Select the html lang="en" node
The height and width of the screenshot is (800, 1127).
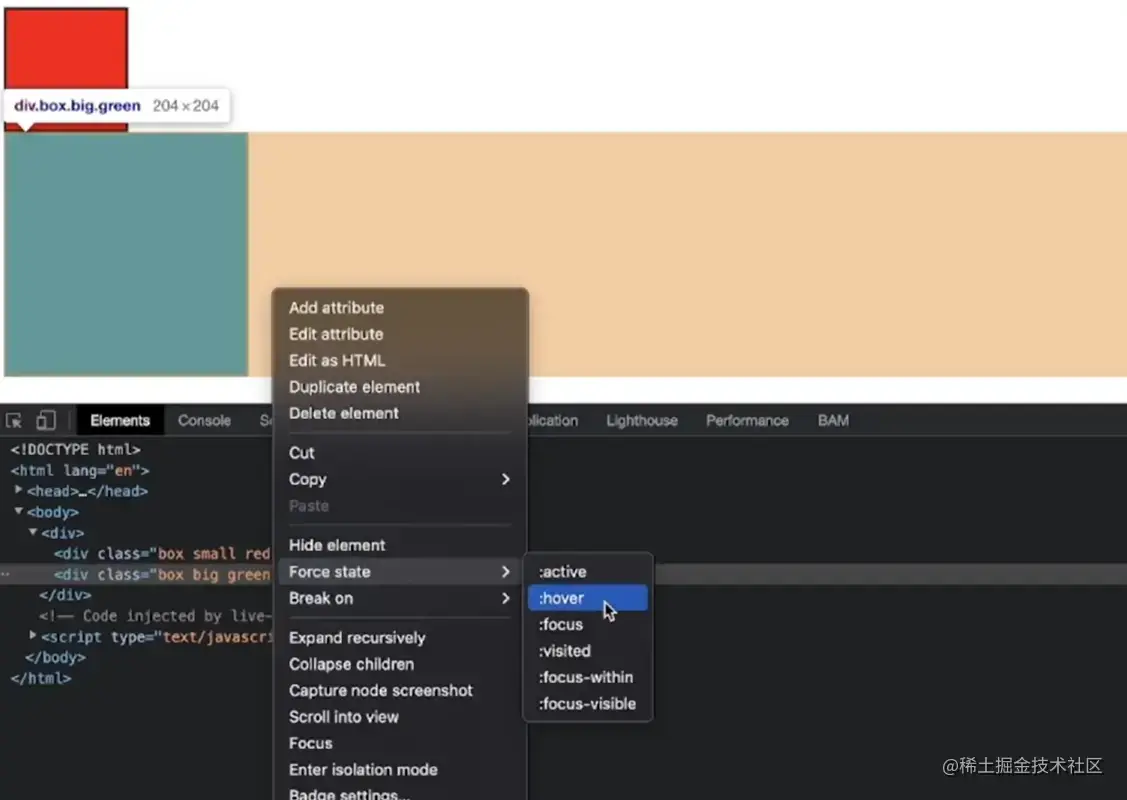pyautogui.click(x=80, y=471)
